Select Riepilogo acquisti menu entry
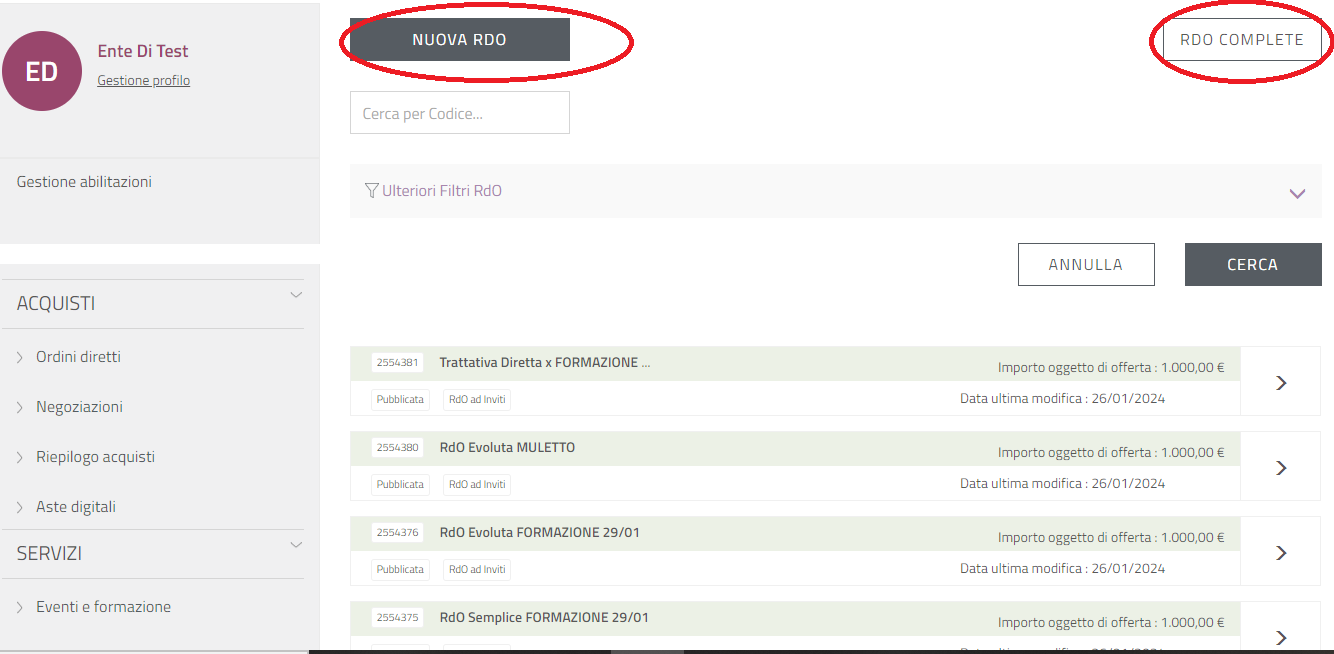The image size is (1334, 654). [95, 457]
